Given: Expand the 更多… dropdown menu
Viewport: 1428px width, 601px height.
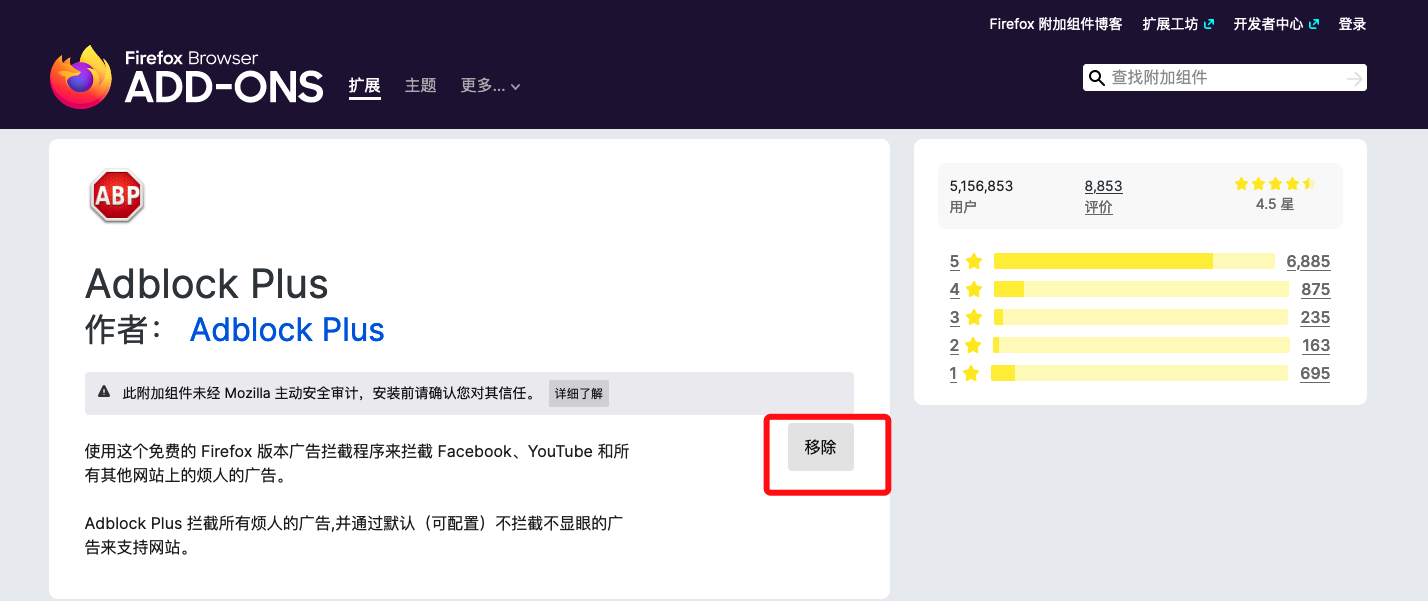Looking at the screenshot, I should coord(490,86).
